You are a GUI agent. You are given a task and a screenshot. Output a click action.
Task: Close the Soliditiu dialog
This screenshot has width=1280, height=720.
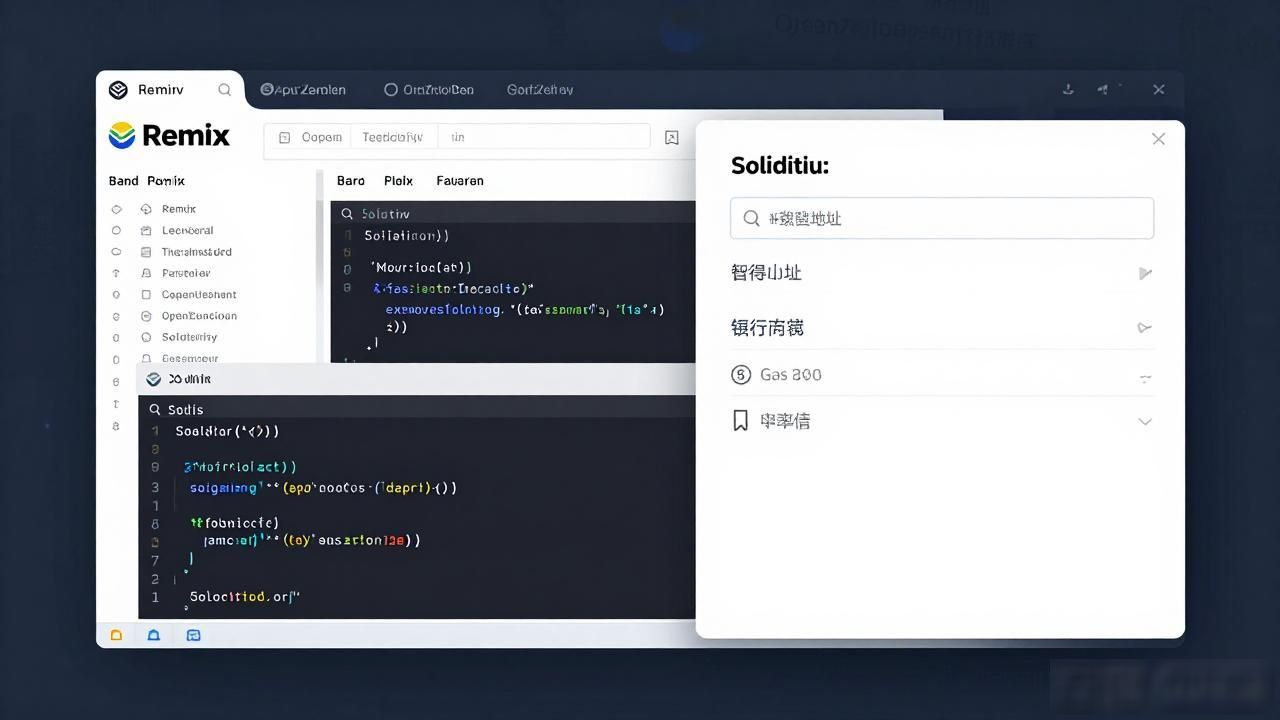coord(1158,139)
